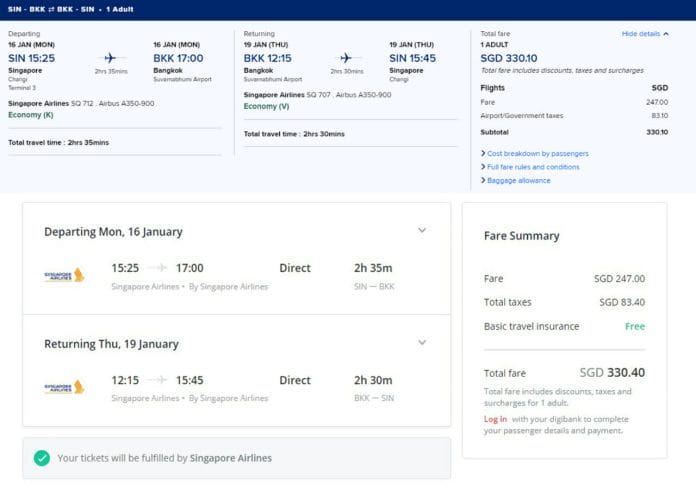Click the SIN 15:45 return arrival time
This screenshot has height=483, width=696.
pos(412,58)
